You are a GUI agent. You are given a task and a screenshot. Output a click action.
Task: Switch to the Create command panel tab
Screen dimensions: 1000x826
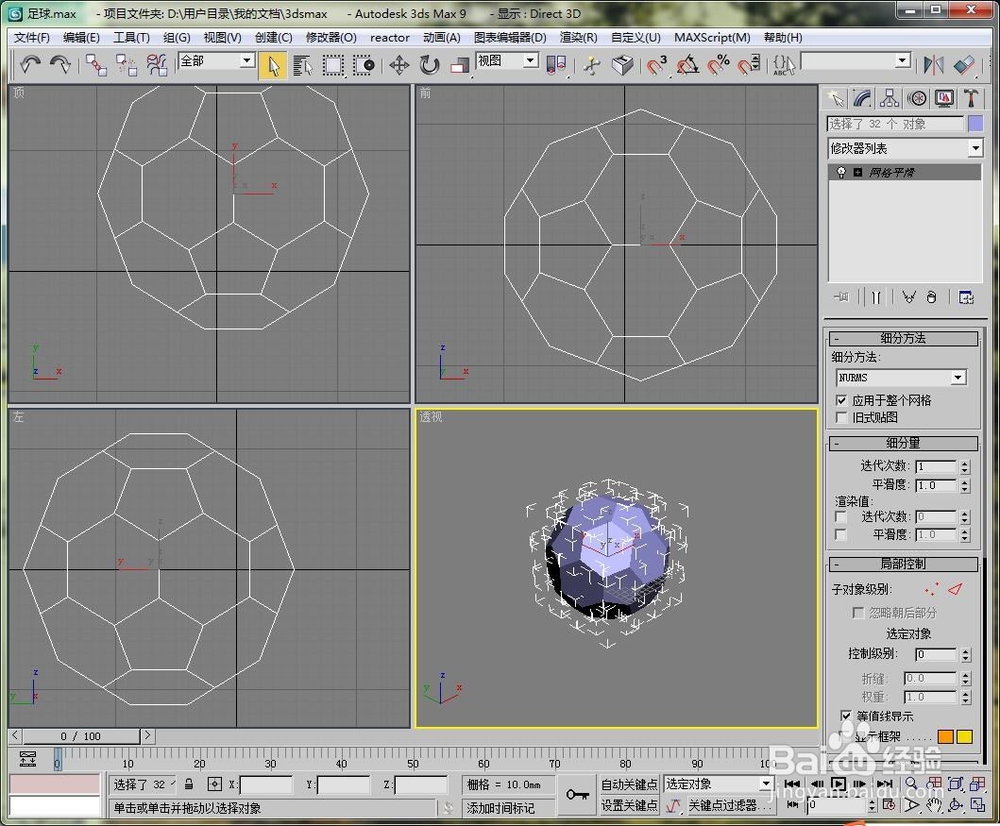pyautogui.click(x=835, y=98)
